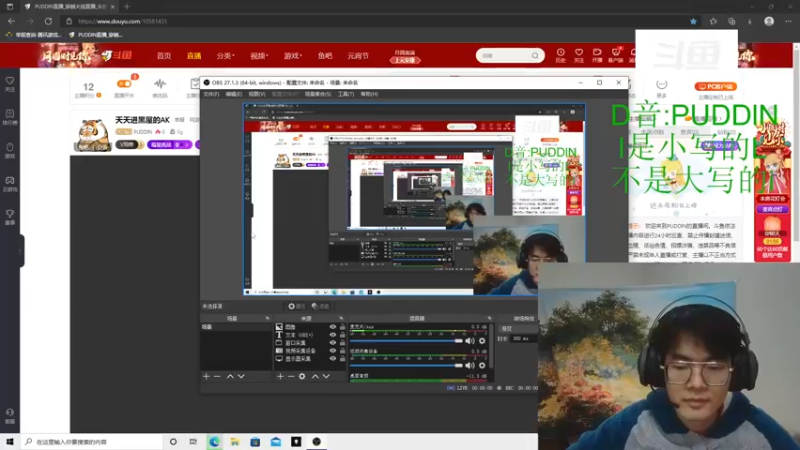Mute the 视频采集设备 audio channel
Screen dimensions: 800x450
pos(470,365)
